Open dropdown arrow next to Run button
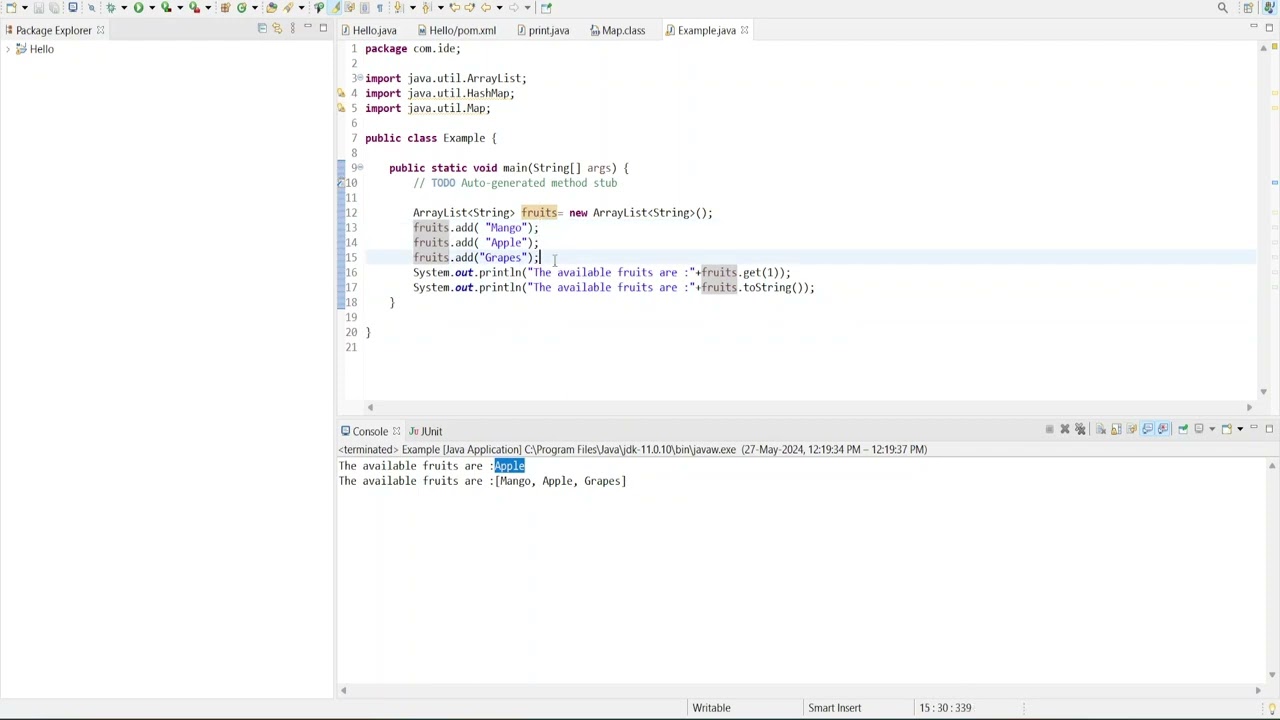 click(152, 8)
